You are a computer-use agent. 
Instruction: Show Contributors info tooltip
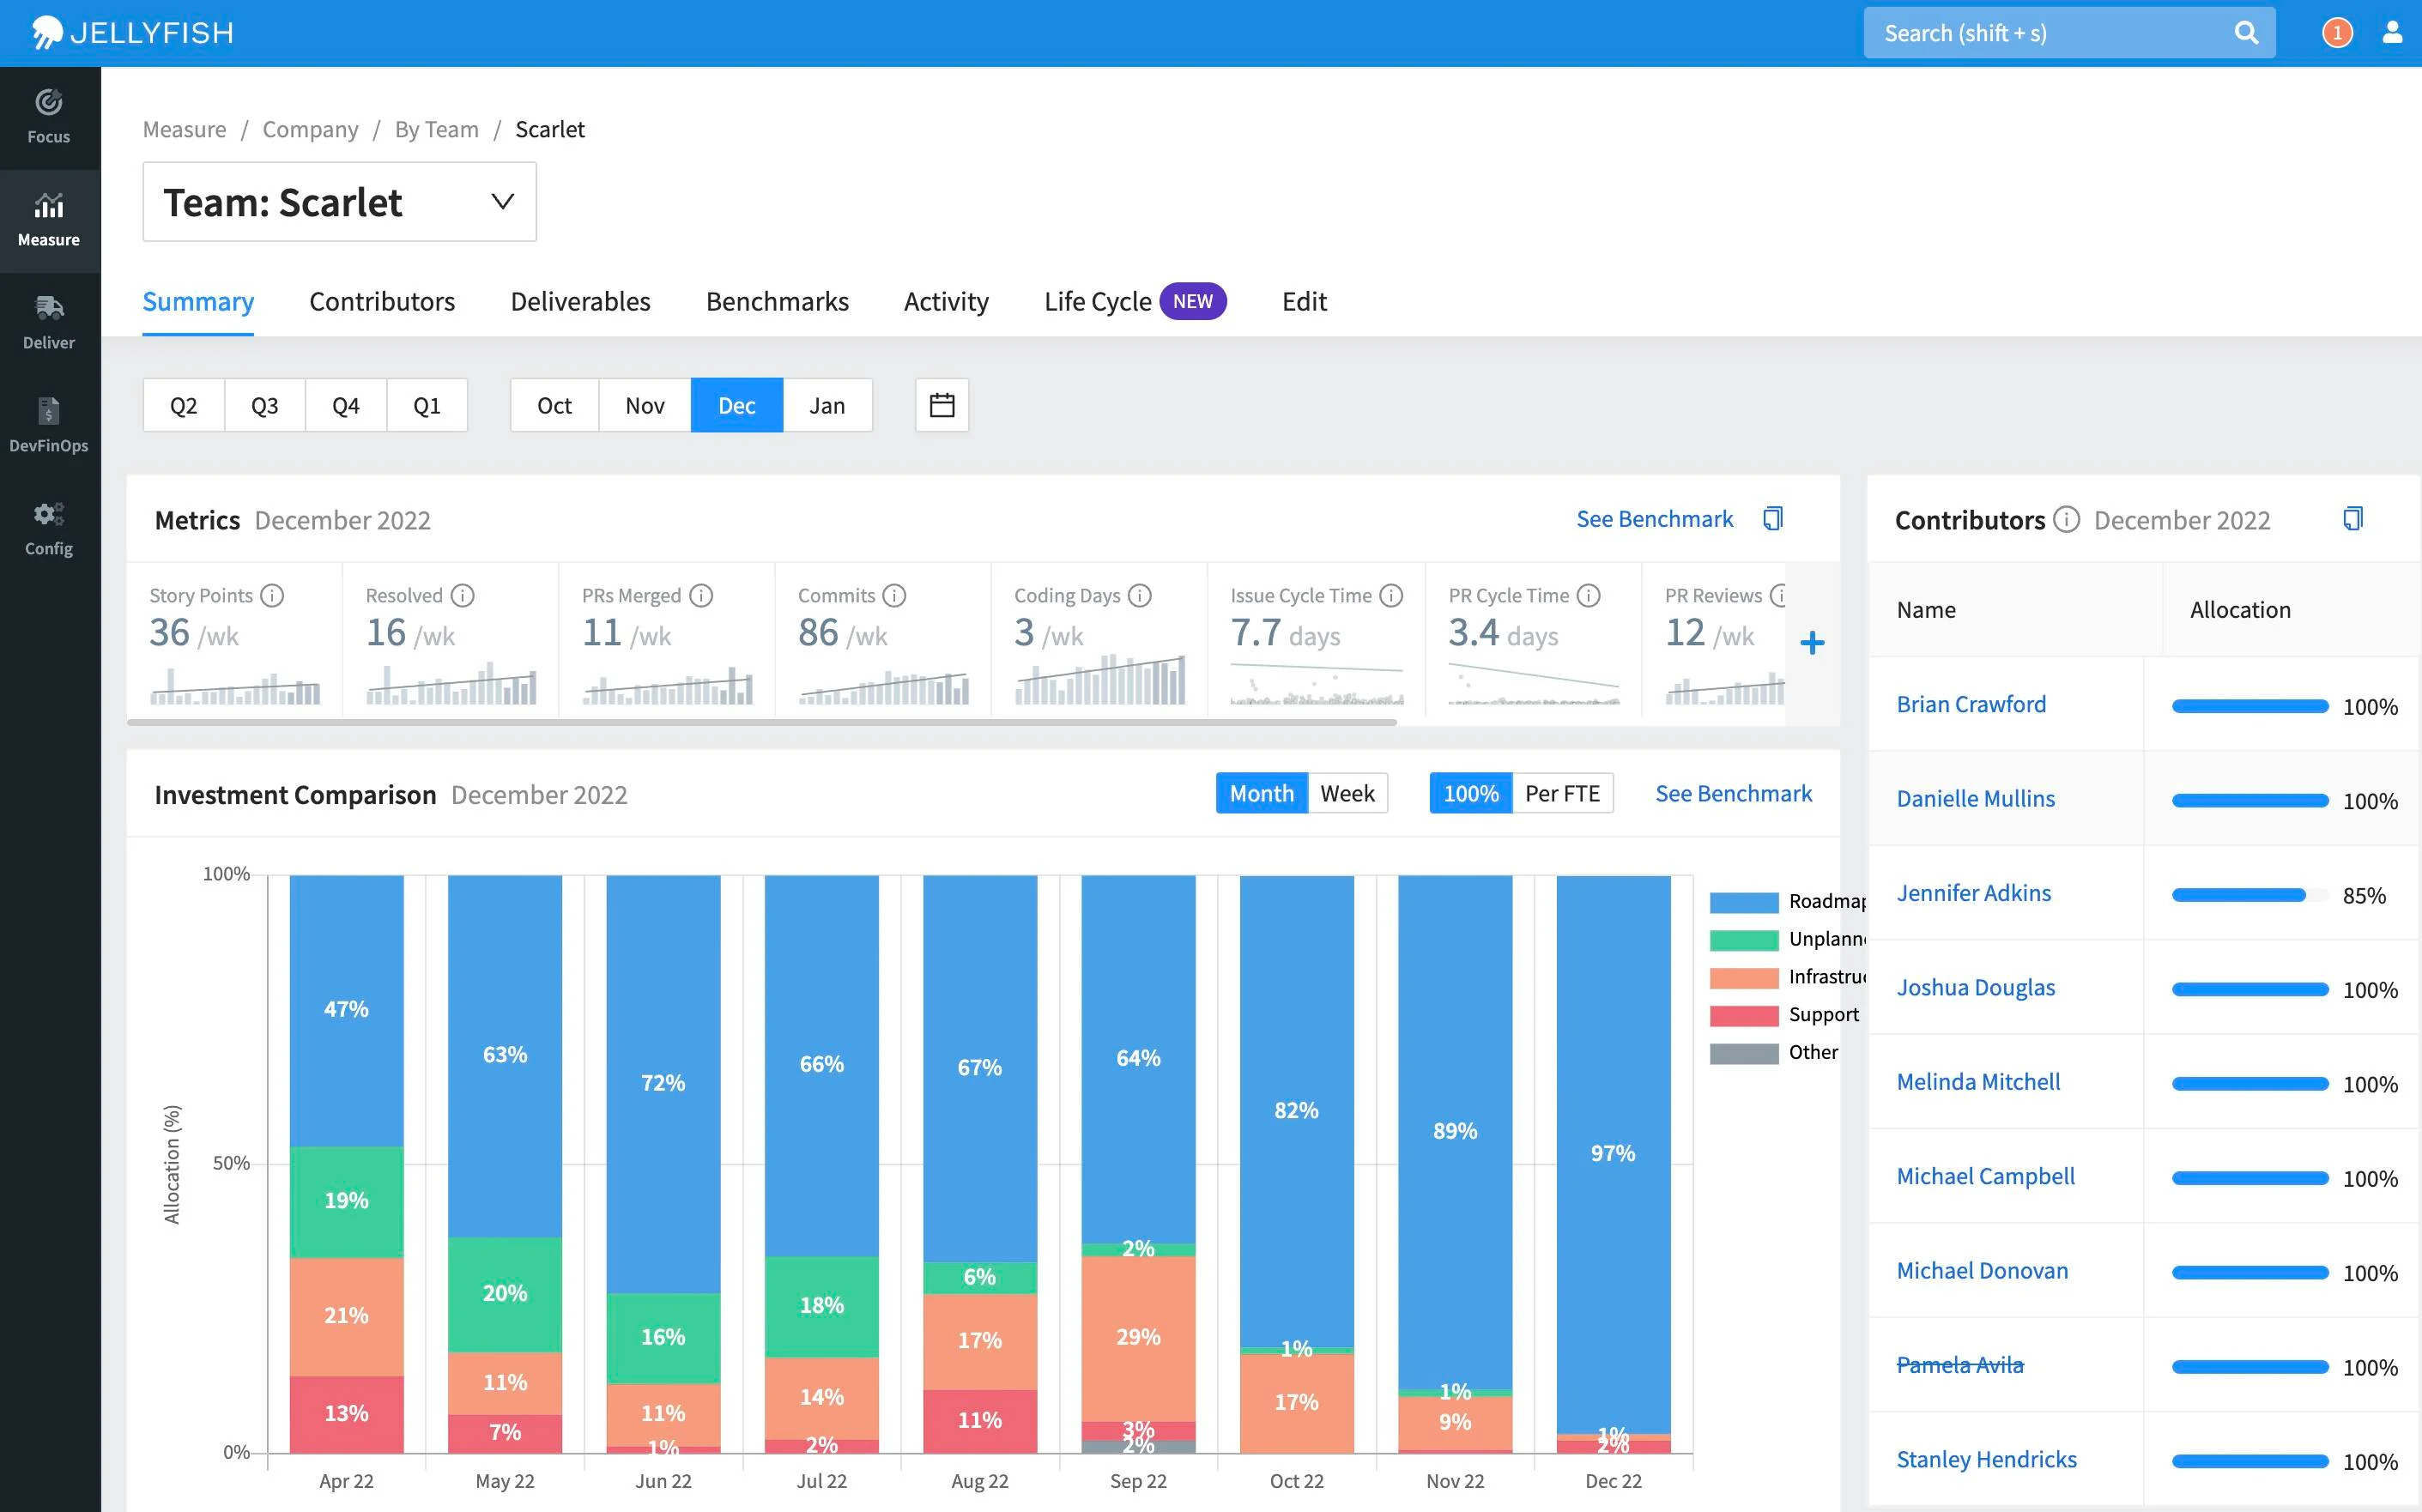click(x=2066, y=520)
